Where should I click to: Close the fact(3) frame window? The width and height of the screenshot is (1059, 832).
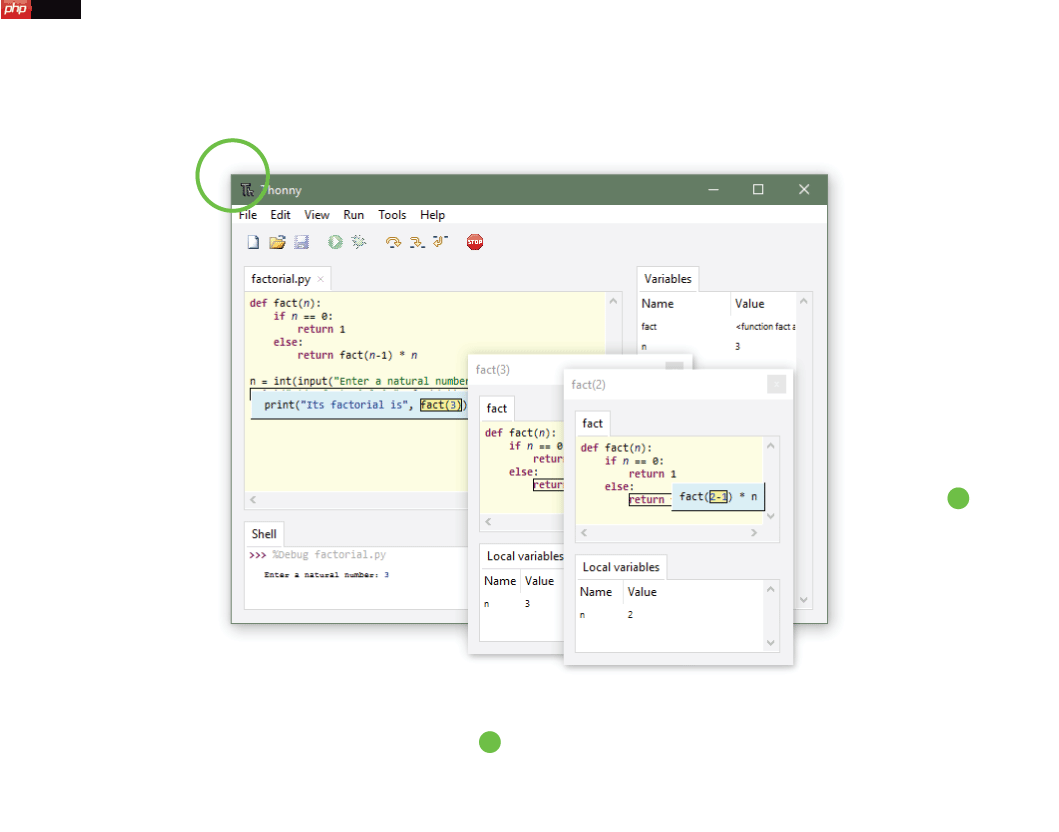tap(674, 365)
